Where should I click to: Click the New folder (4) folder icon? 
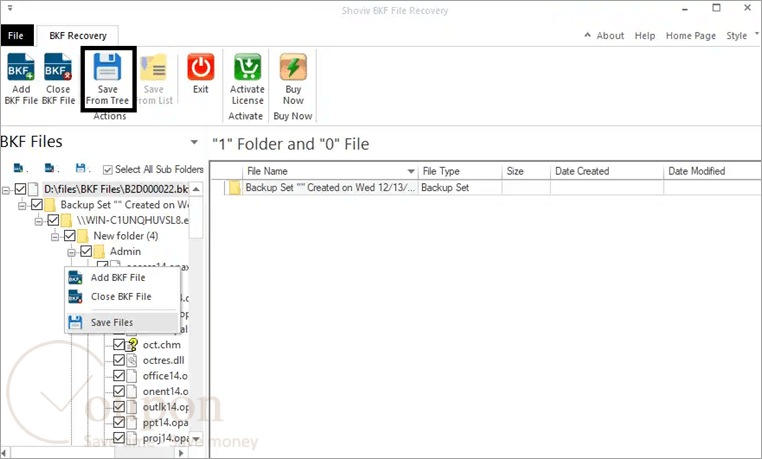click(83, 236)
